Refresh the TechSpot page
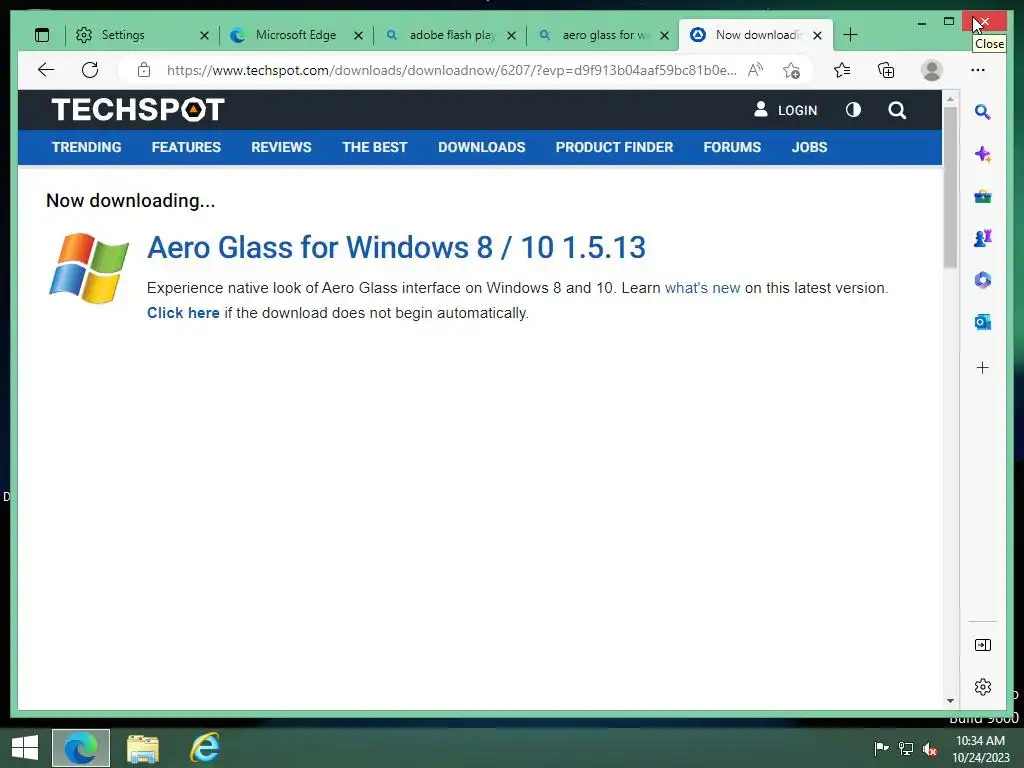The width and height of the screenshot is (1024, 768). [x=90, y=70]
